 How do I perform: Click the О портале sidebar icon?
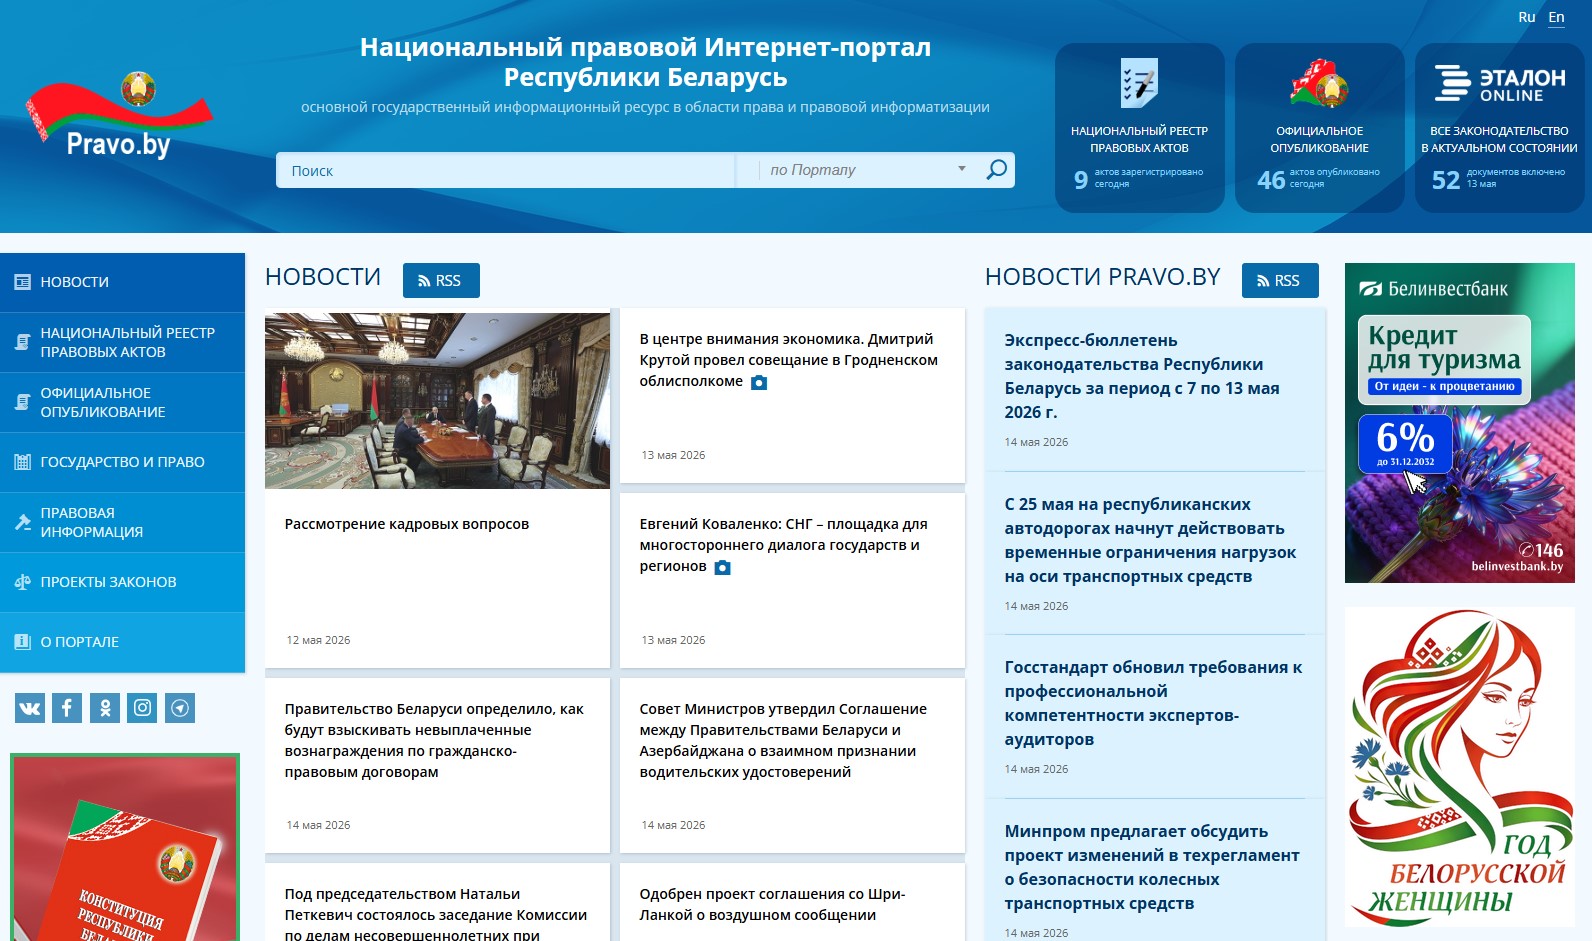point(22,642)
